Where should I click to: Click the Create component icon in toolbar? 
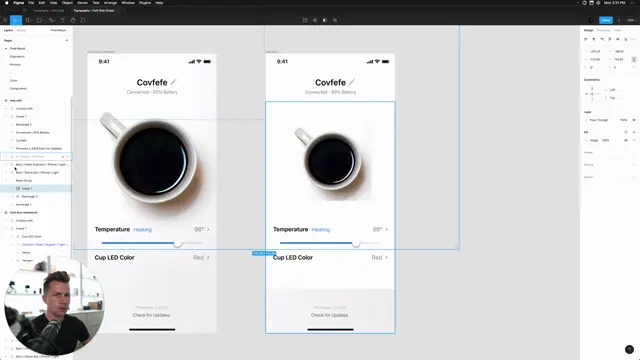pos(315,20)
